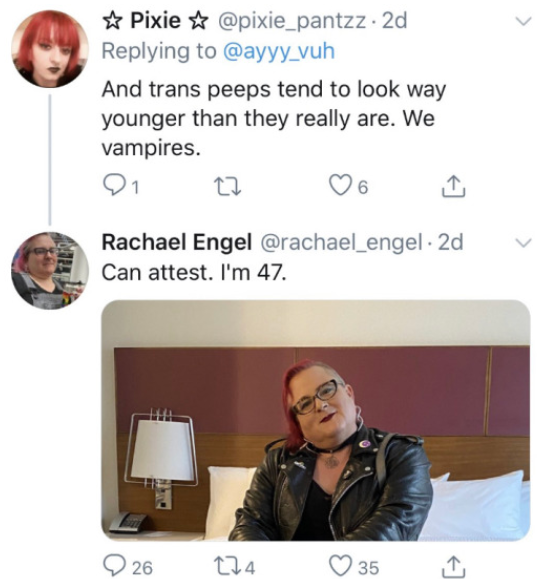This screenshot has width=539, height=579.
Task: Click the Rachael Engel display name
Action: [x=176, y=243]
